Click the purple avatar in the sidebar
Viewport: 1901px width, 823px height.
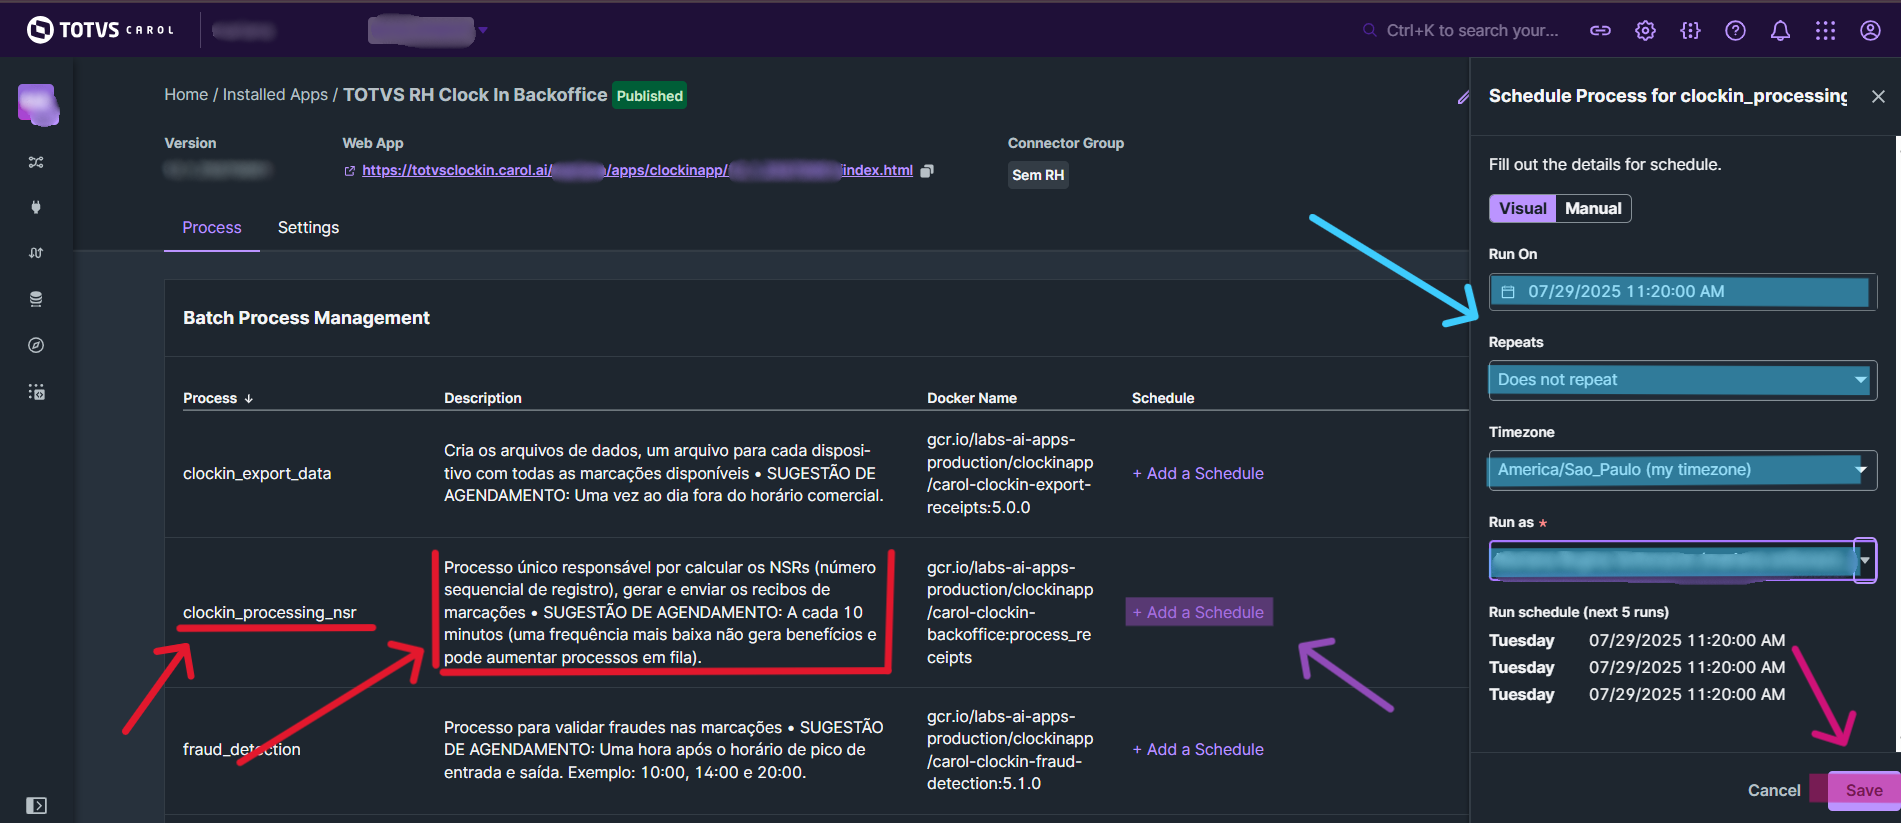[38, 104]
